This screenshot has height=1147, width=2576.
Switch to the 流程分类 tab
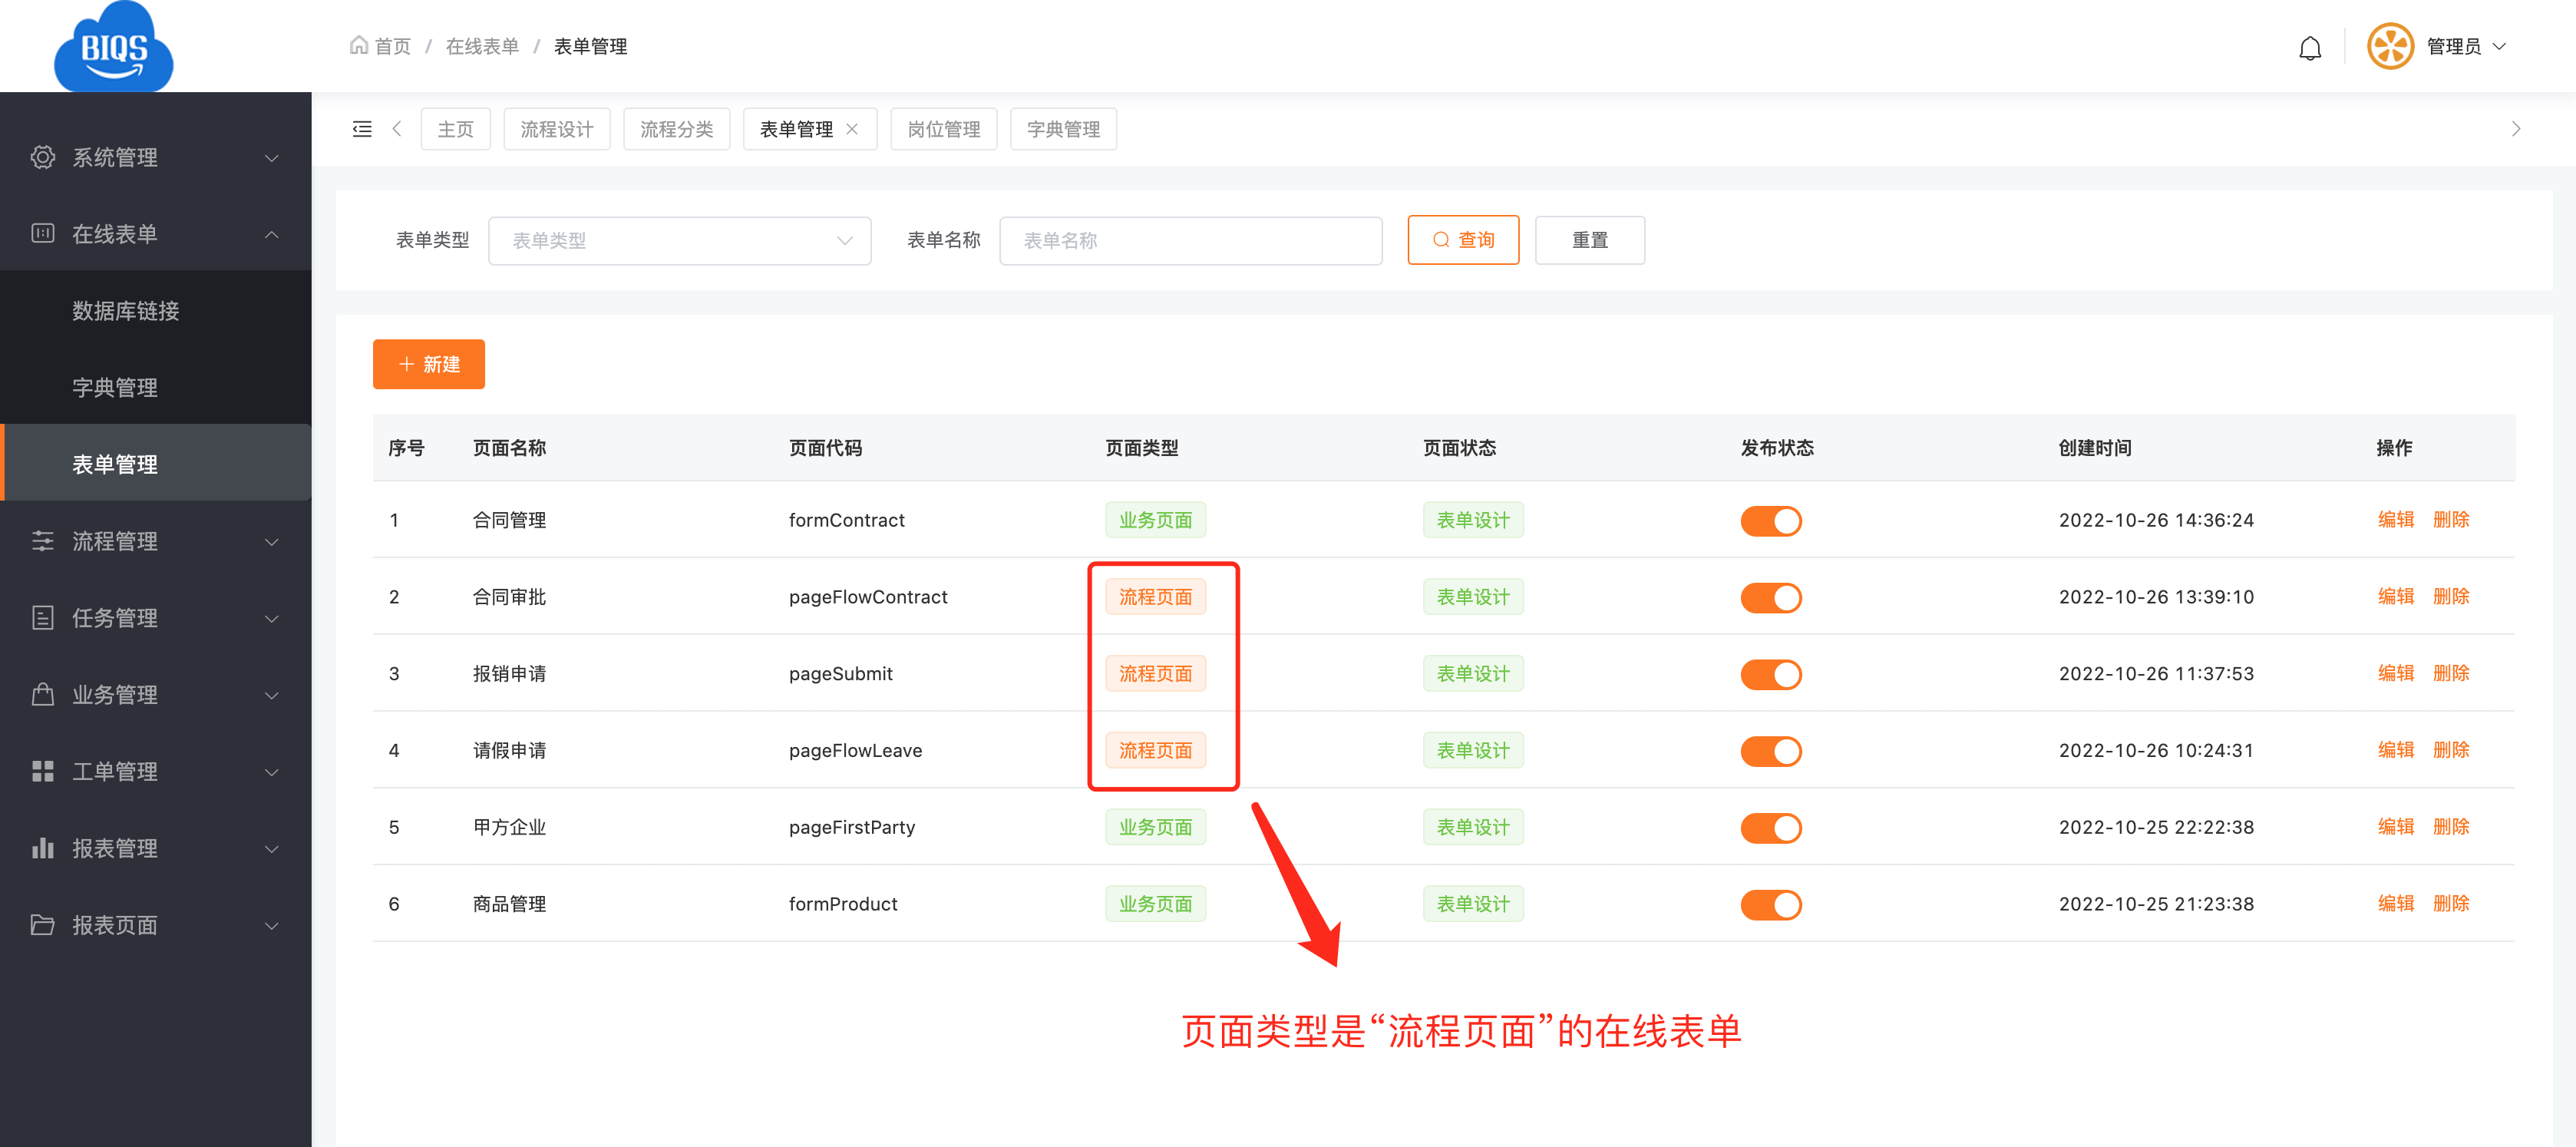(x=676, y=129)
